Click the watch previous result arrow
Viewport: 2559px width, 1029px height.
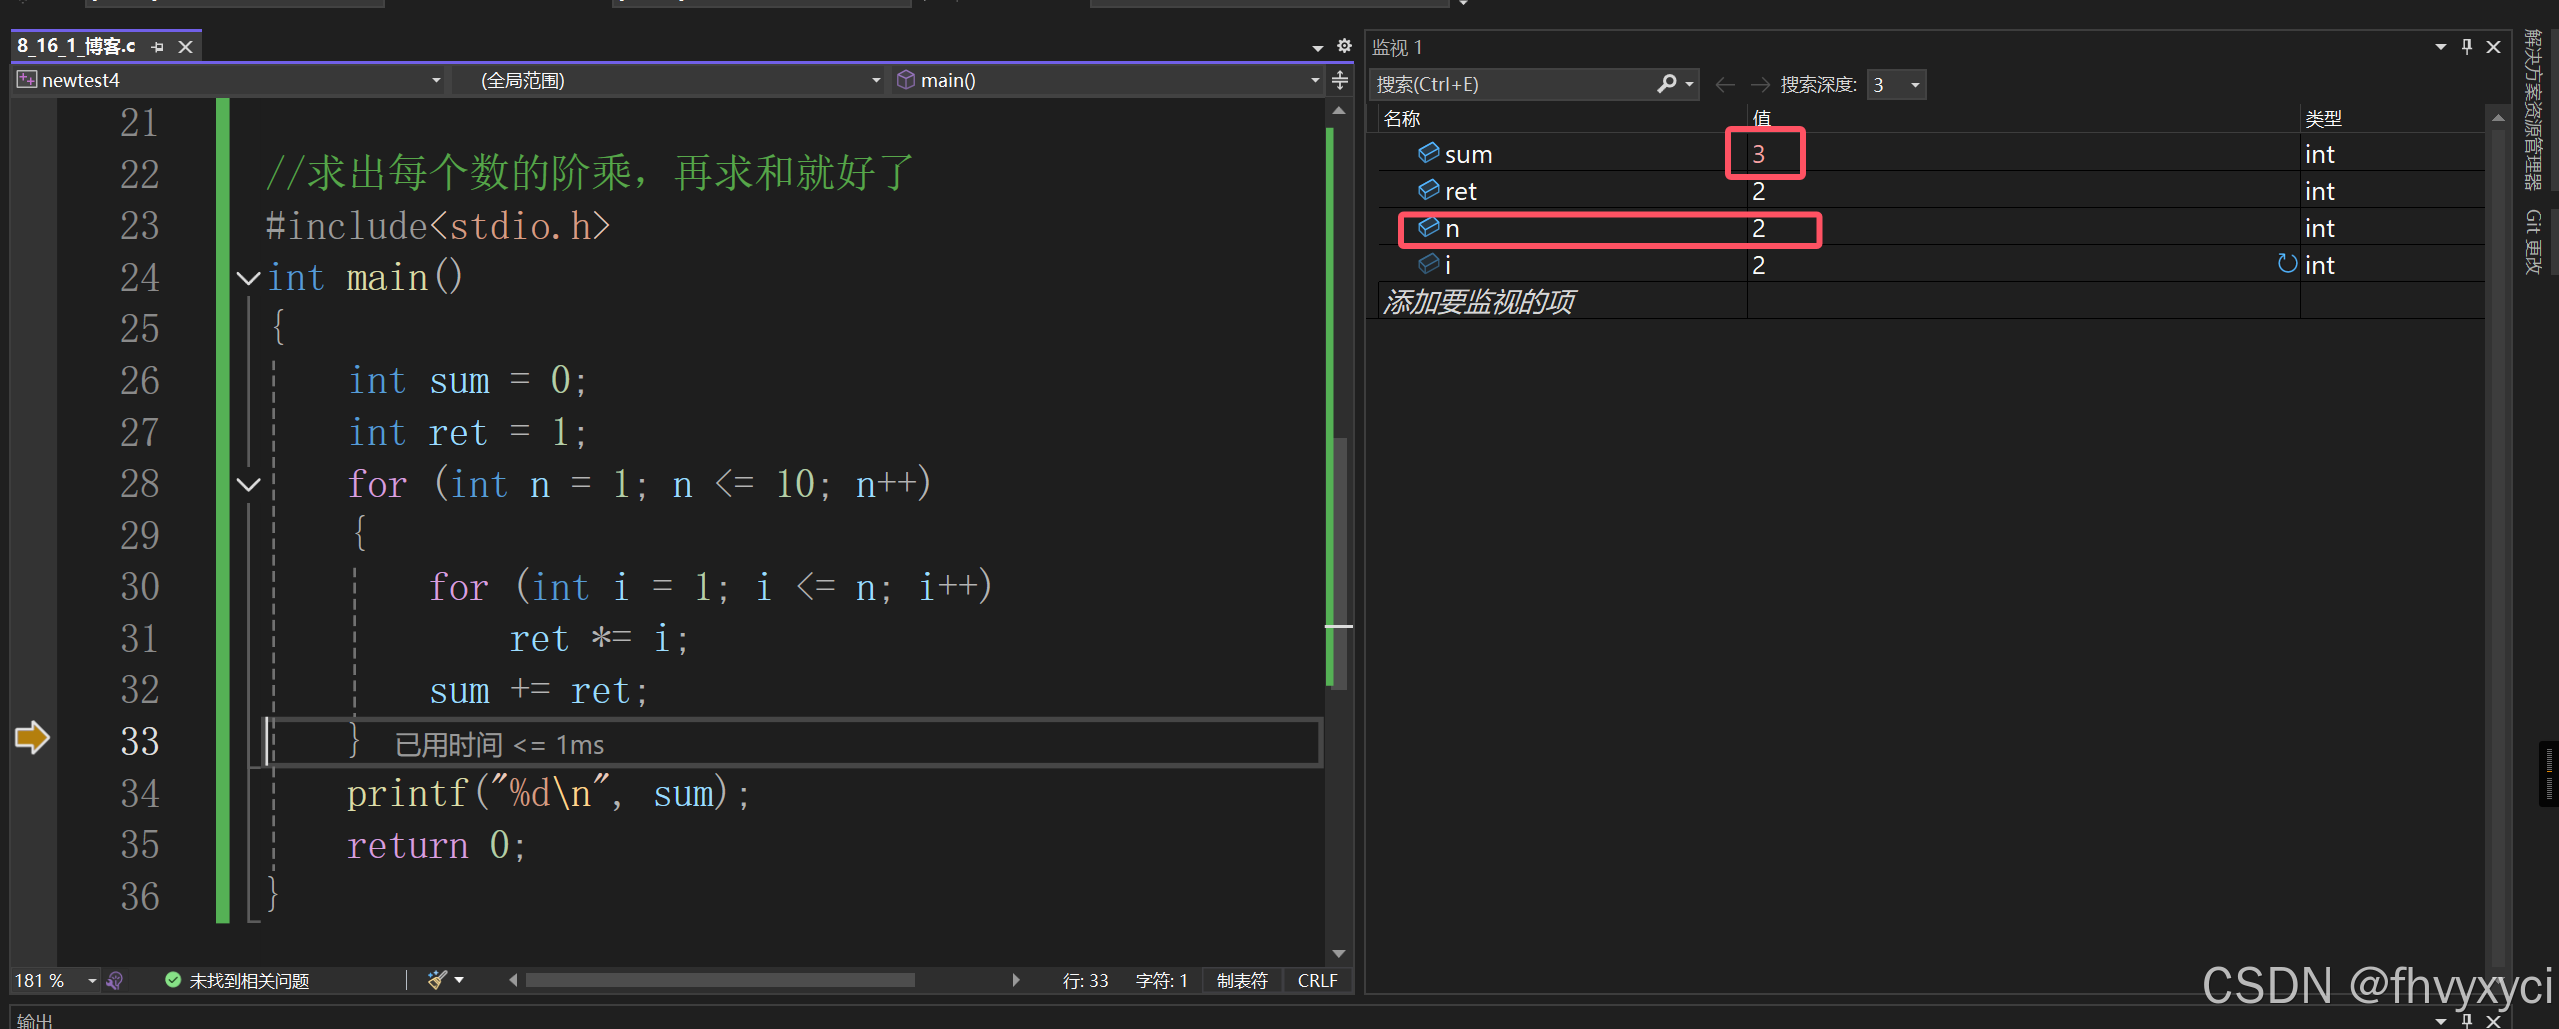coord(1724,85)
